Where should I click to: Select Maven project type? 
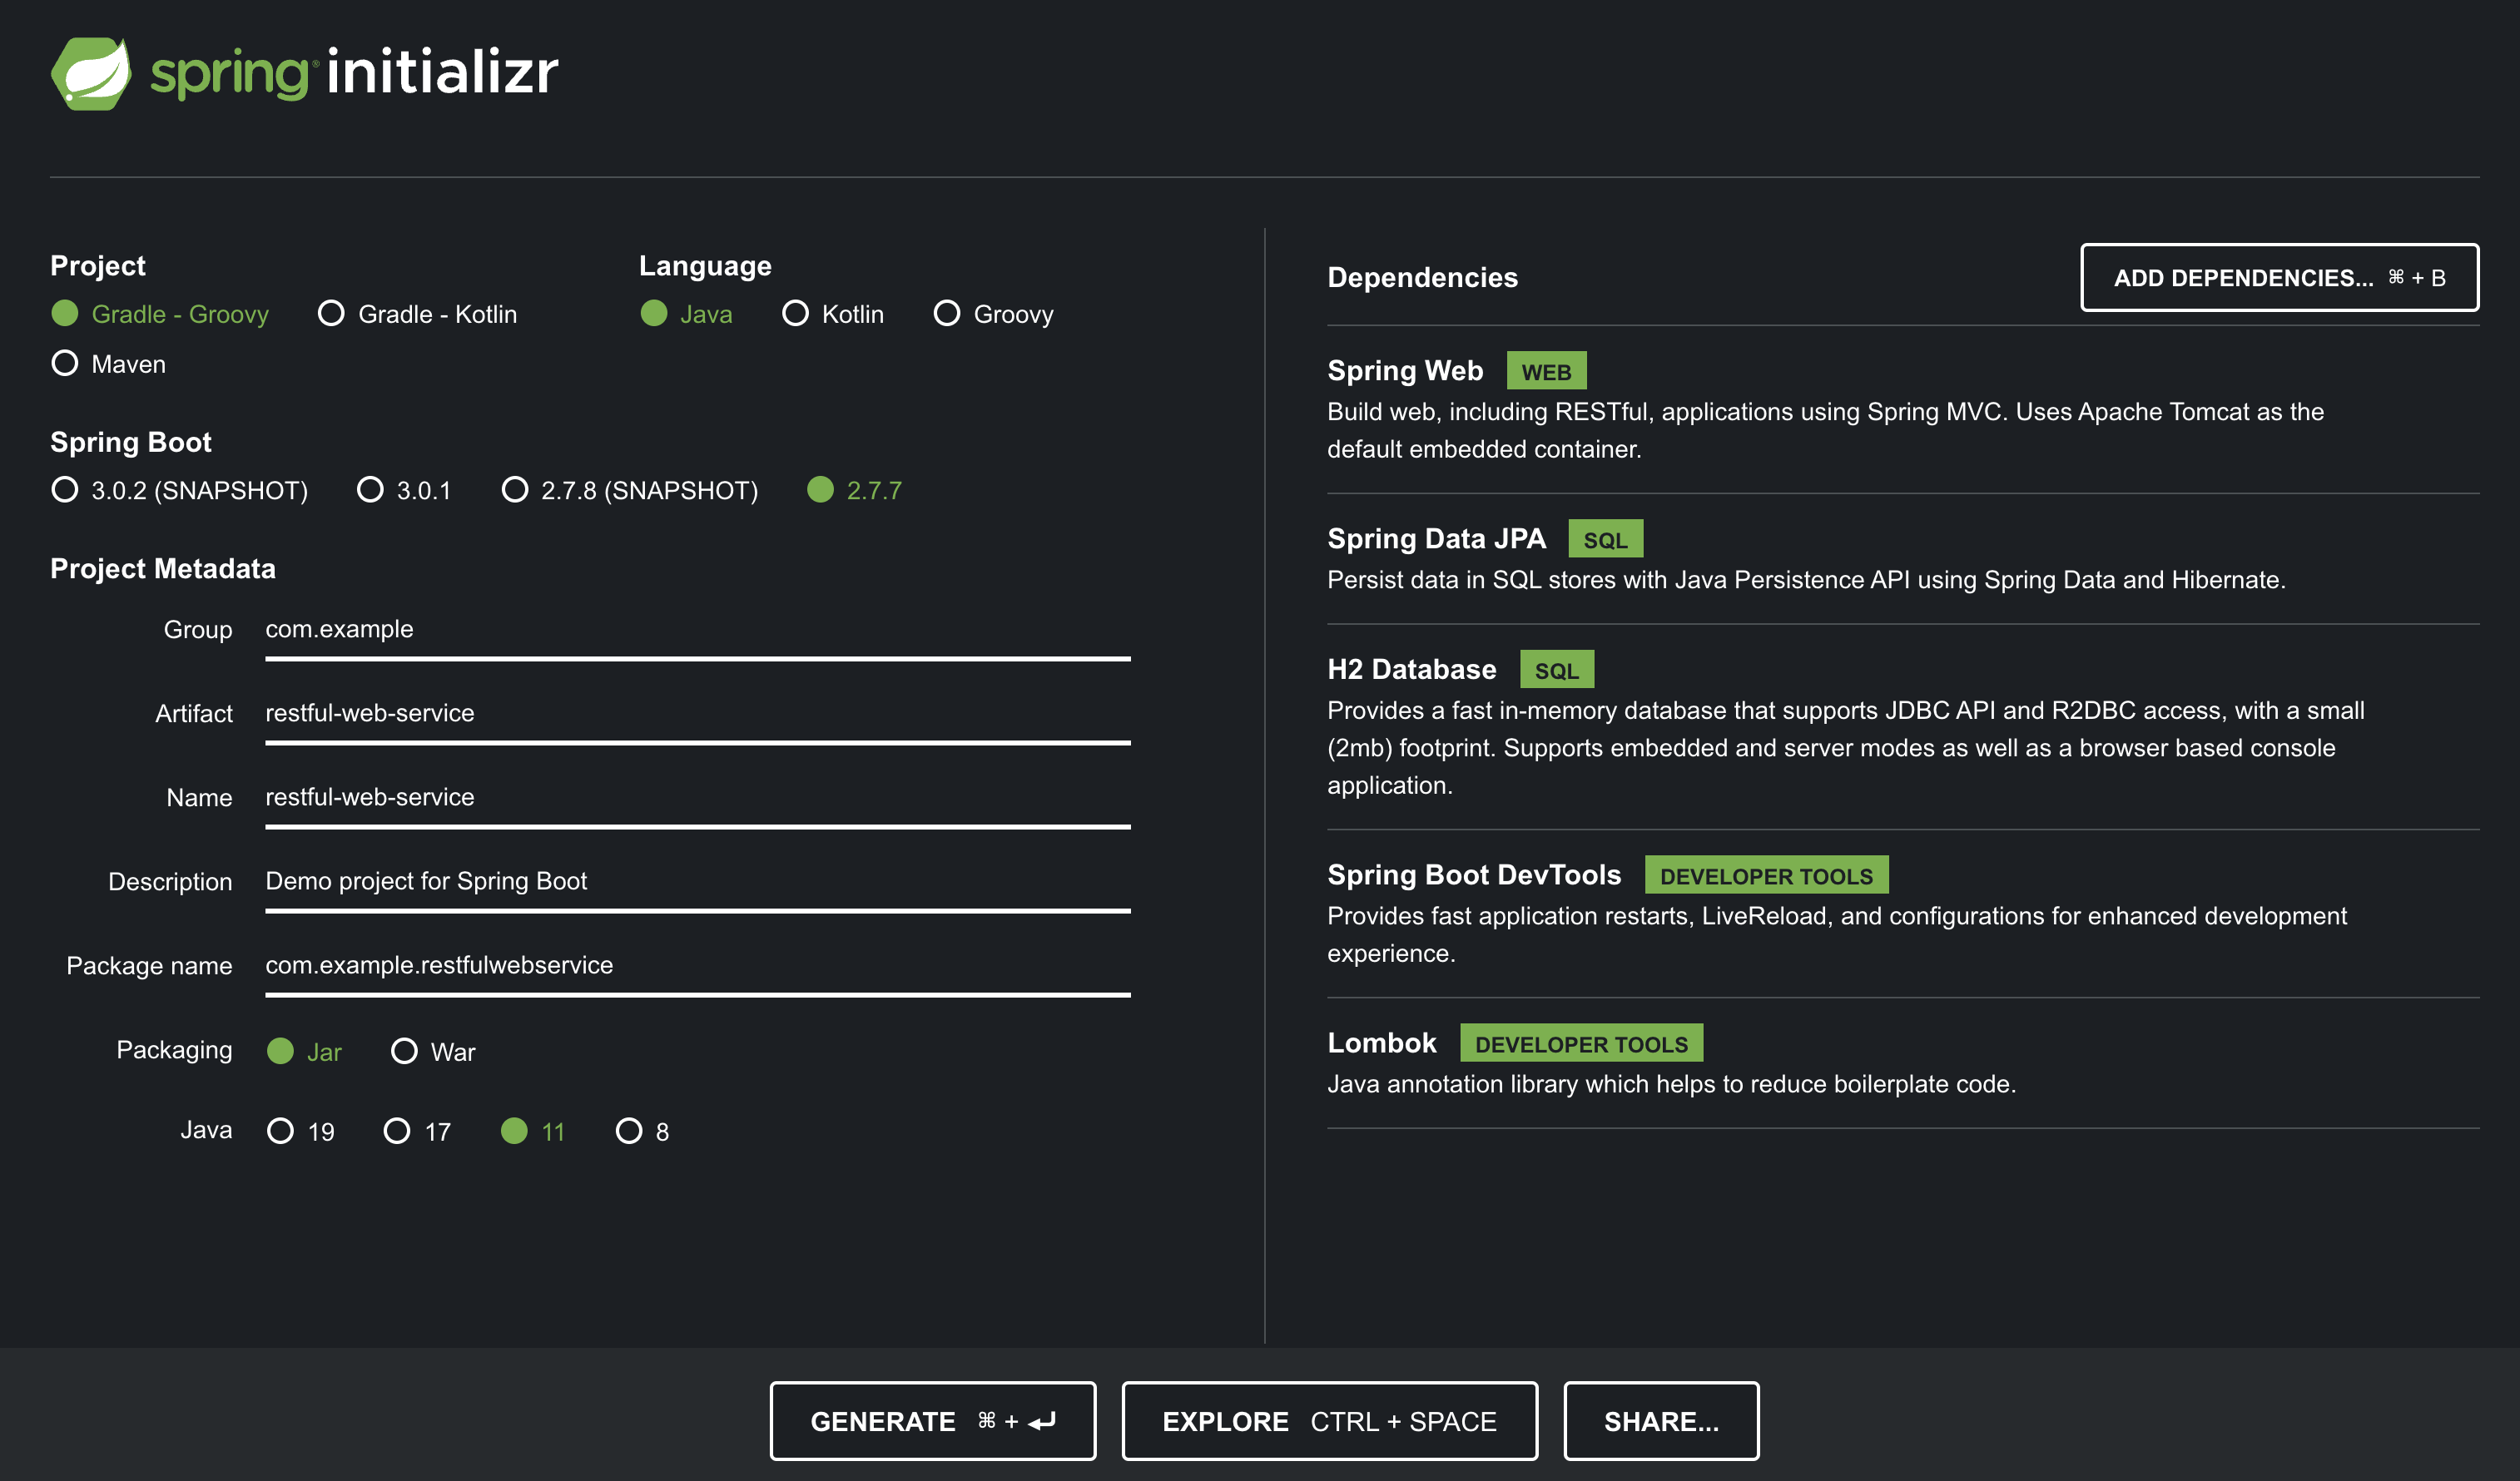coord(65,363)
